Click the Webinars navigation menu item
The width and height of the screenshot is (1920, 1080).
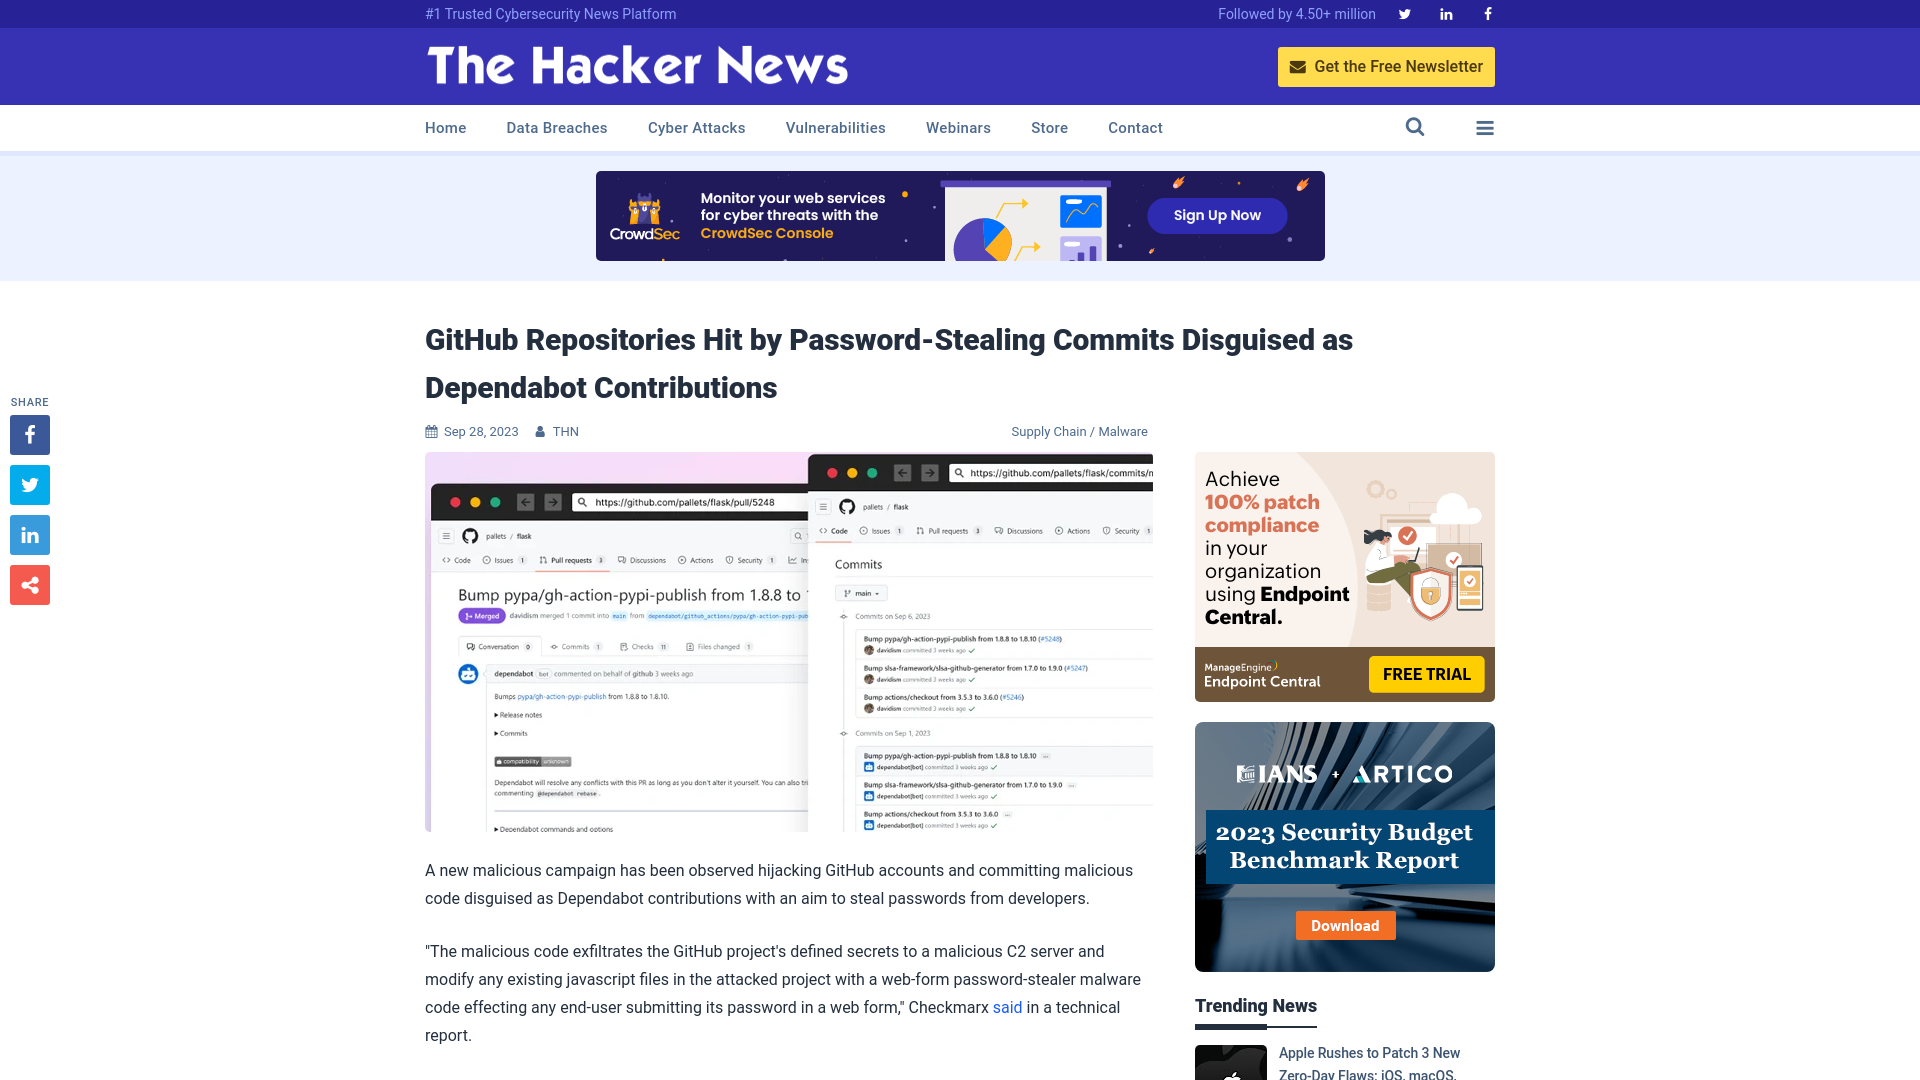coord(959,127)
